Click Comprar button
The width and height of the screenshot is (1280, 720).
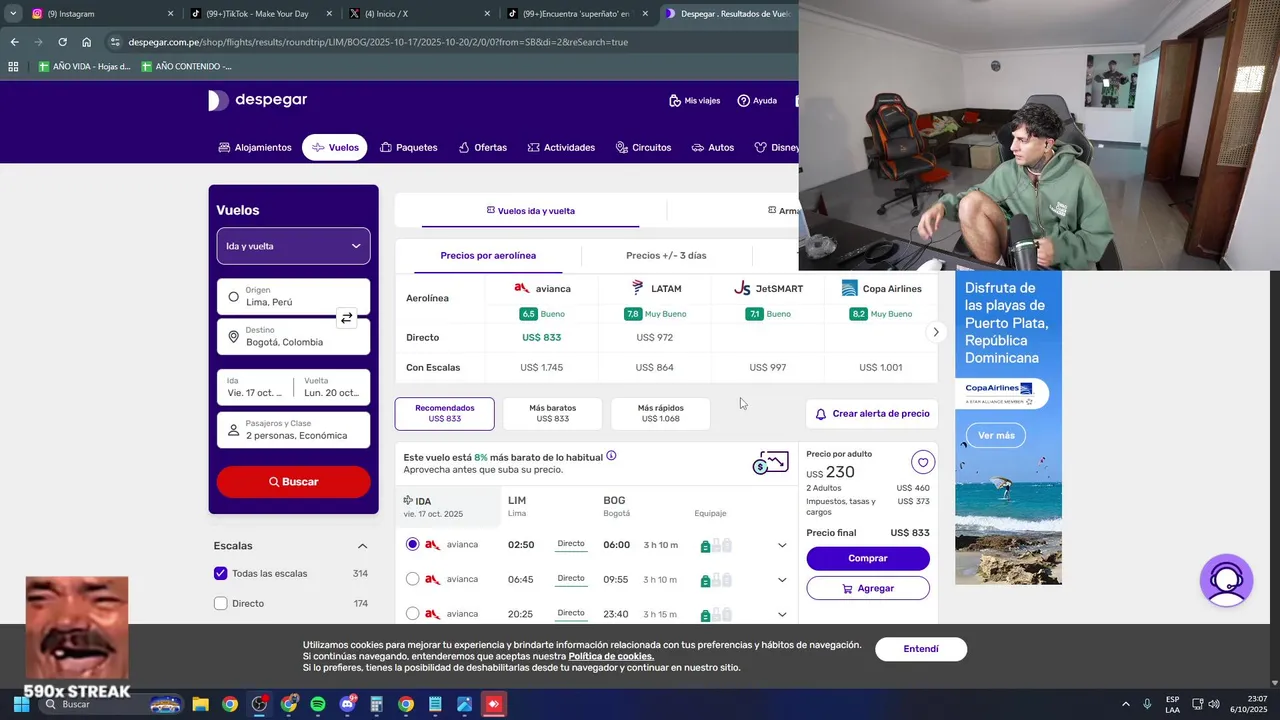click(868, 558)
